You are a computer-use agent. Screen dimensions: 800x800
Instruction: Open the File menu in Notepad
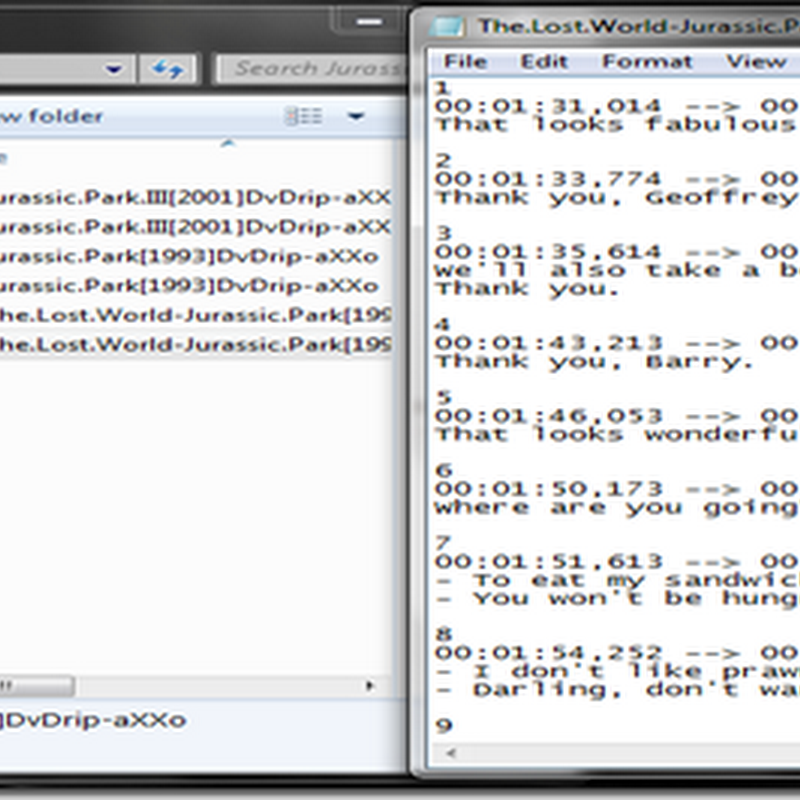[x=465, y=62]
